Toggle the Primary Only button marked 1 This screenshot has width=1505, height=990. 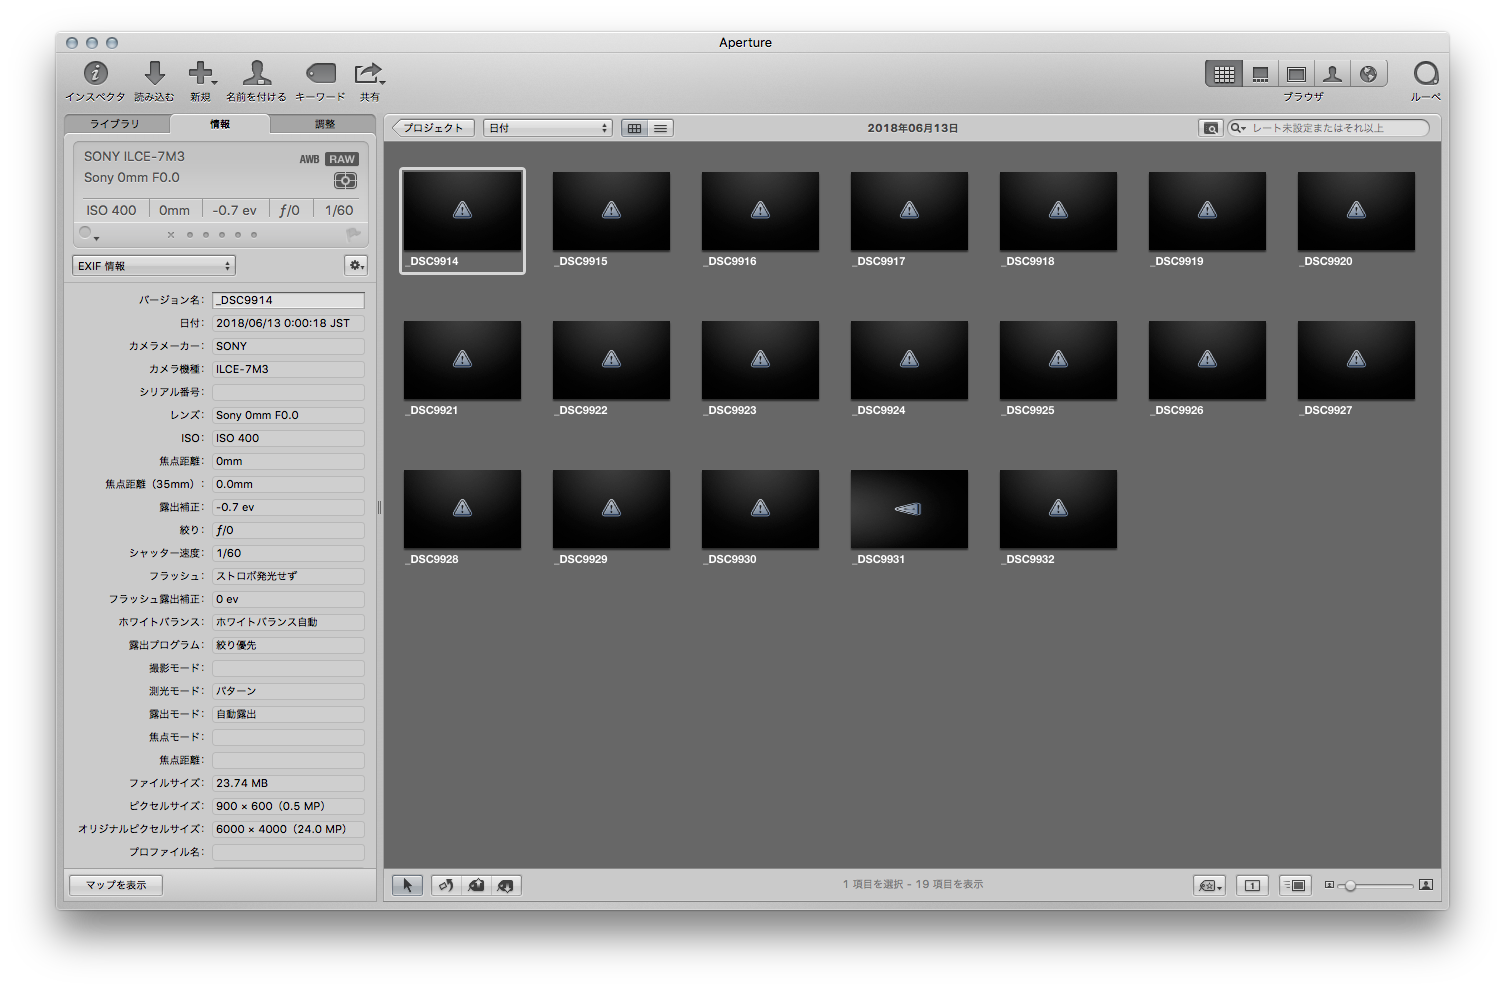point(1252,885)
